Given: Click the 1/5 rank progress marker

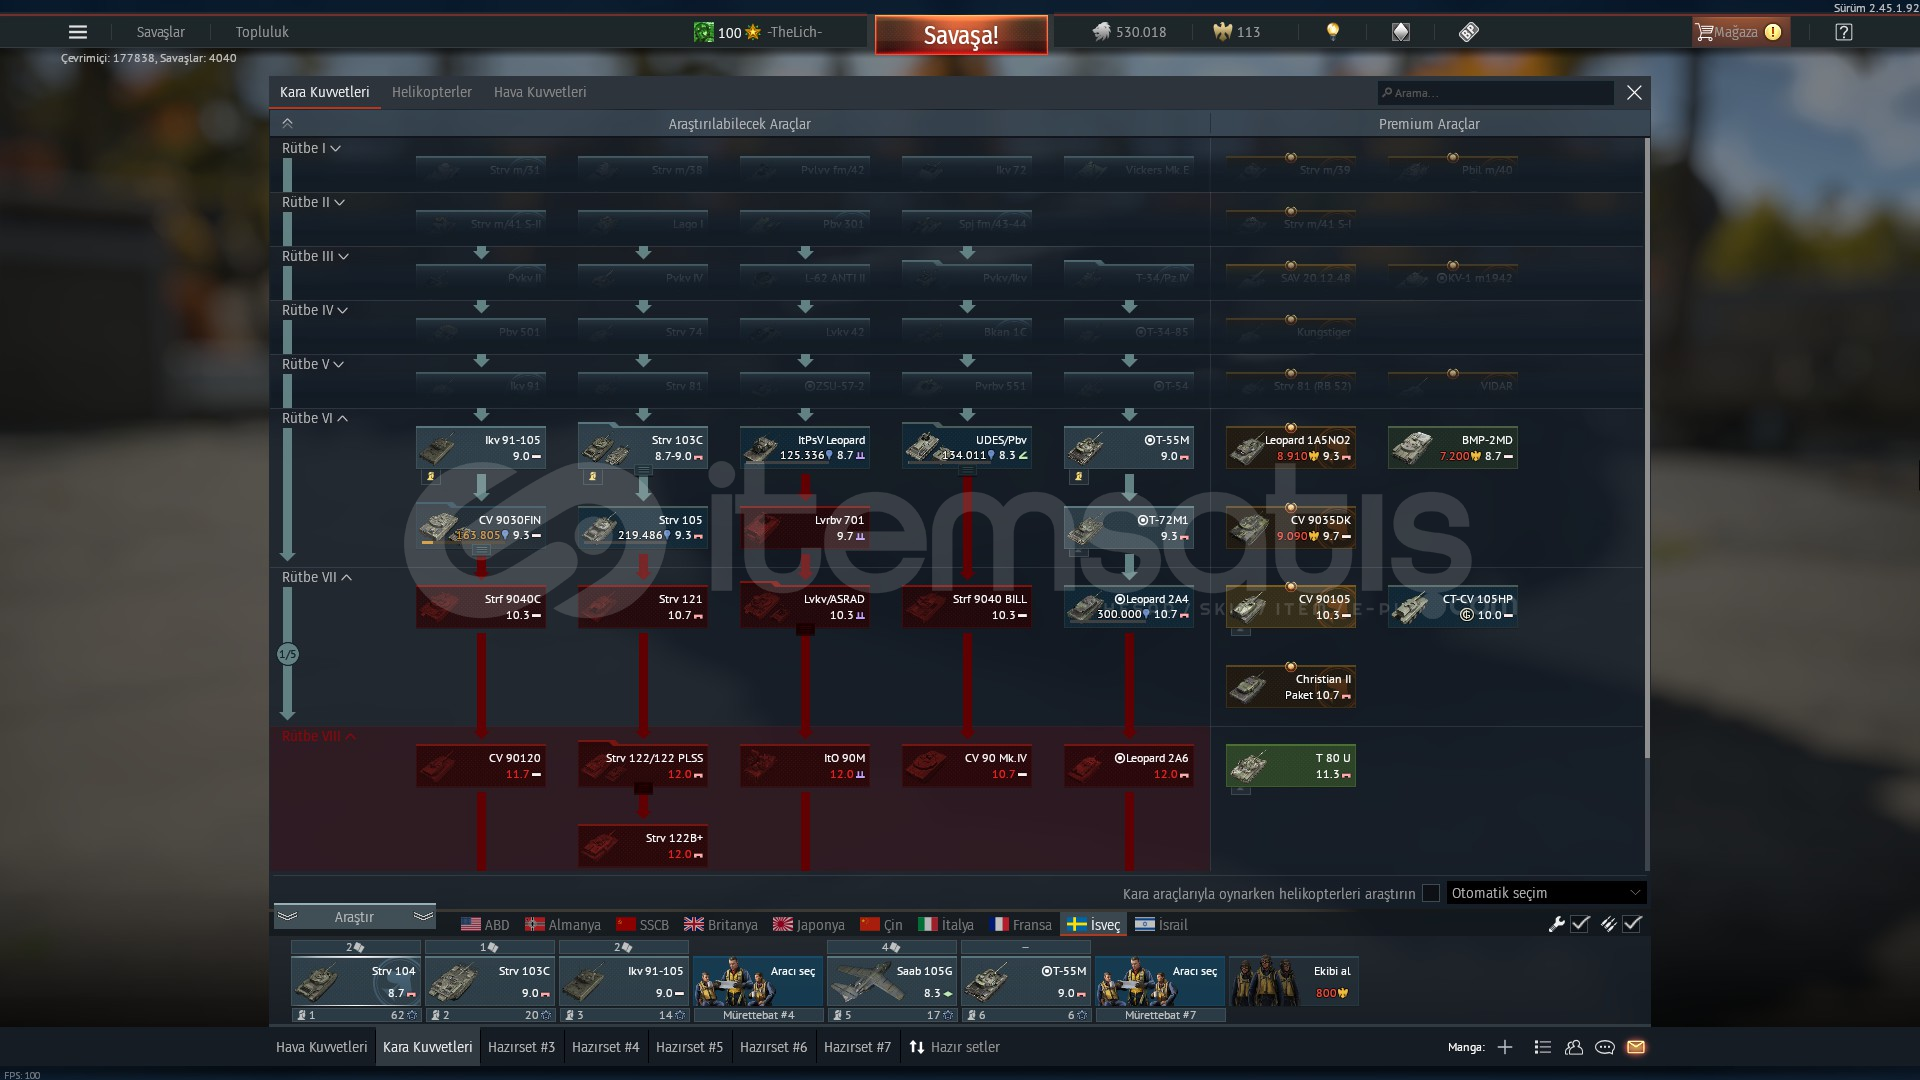Looking at the screenshot, I should coord(288,654).
